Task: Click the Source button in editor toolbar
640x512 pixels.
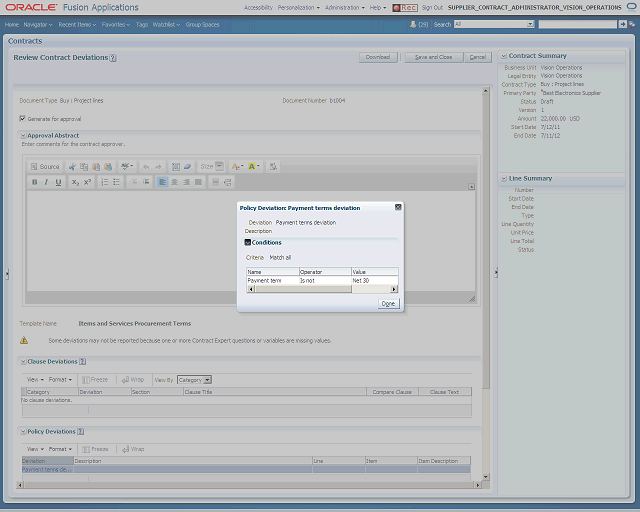Action: pyautogui.click(x=45, y=167)
